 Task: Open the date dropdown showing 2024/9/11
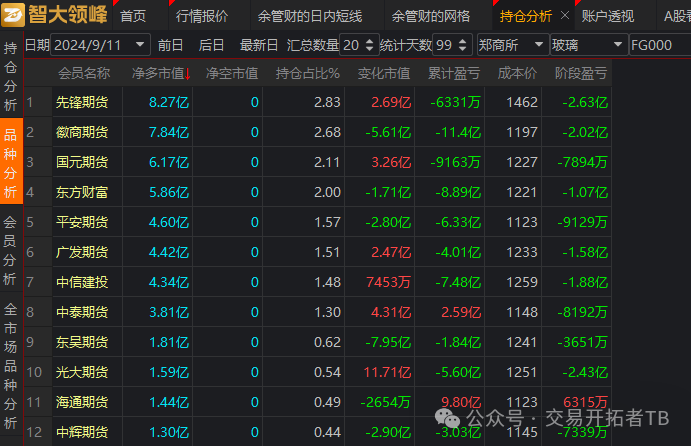140,45
